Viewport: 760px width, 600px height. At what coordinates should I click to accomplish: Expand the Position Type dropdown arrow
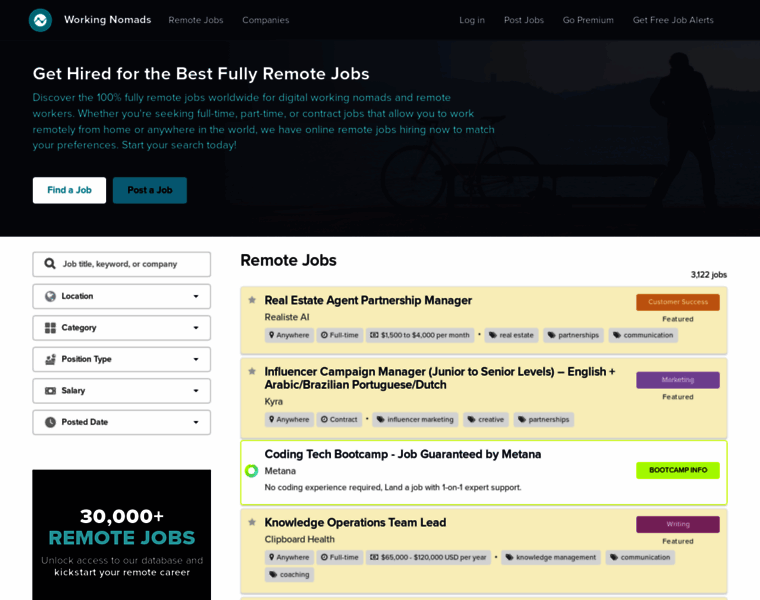pos(196,359)
